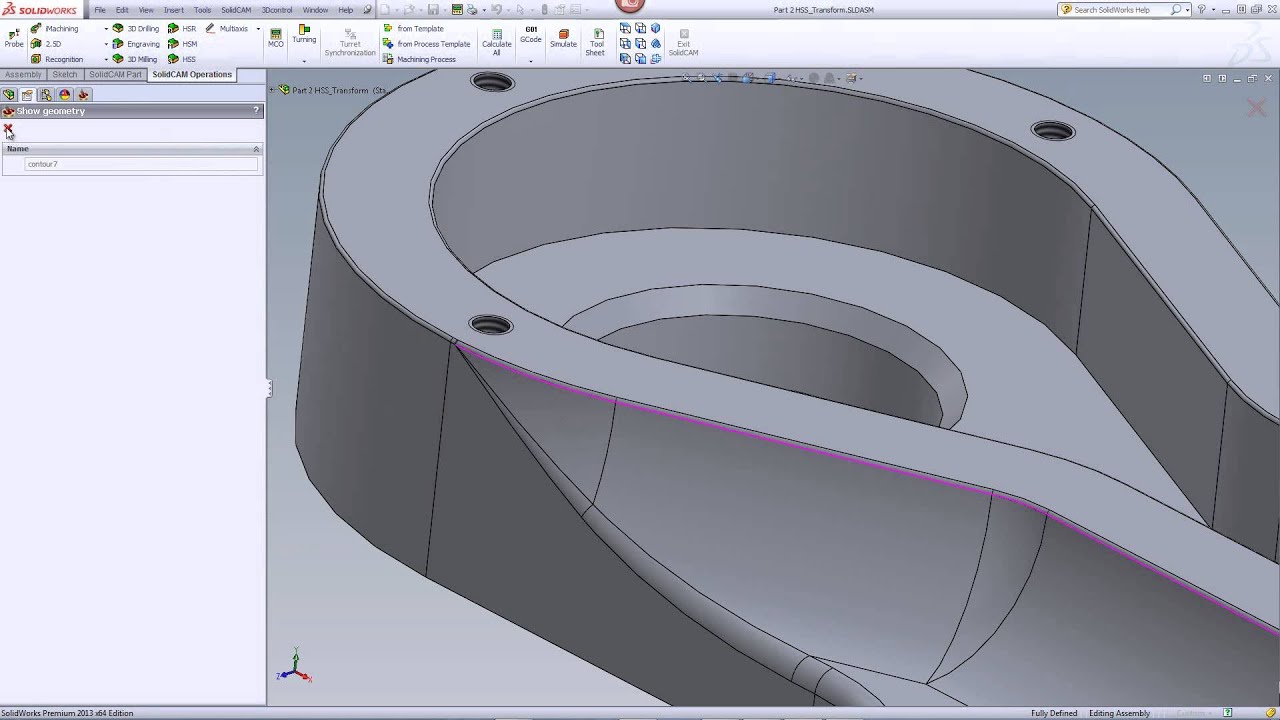Collapse the Name section chevron

(x=256, y=149)
